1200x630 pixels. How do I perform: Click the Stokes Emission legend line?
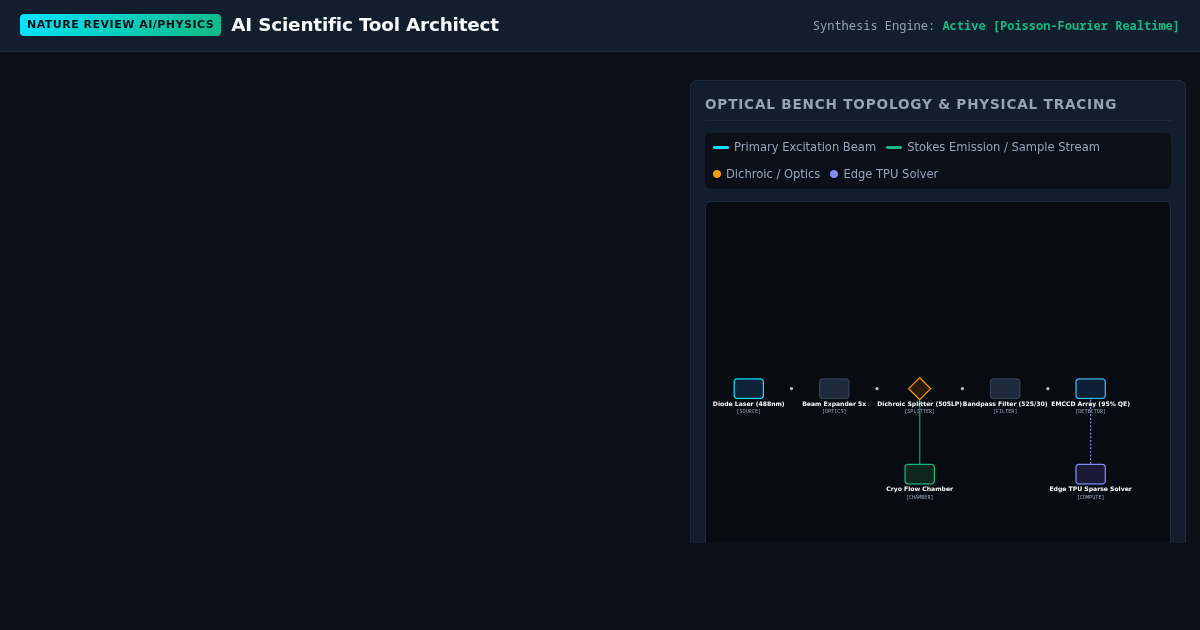coord(894,147)
